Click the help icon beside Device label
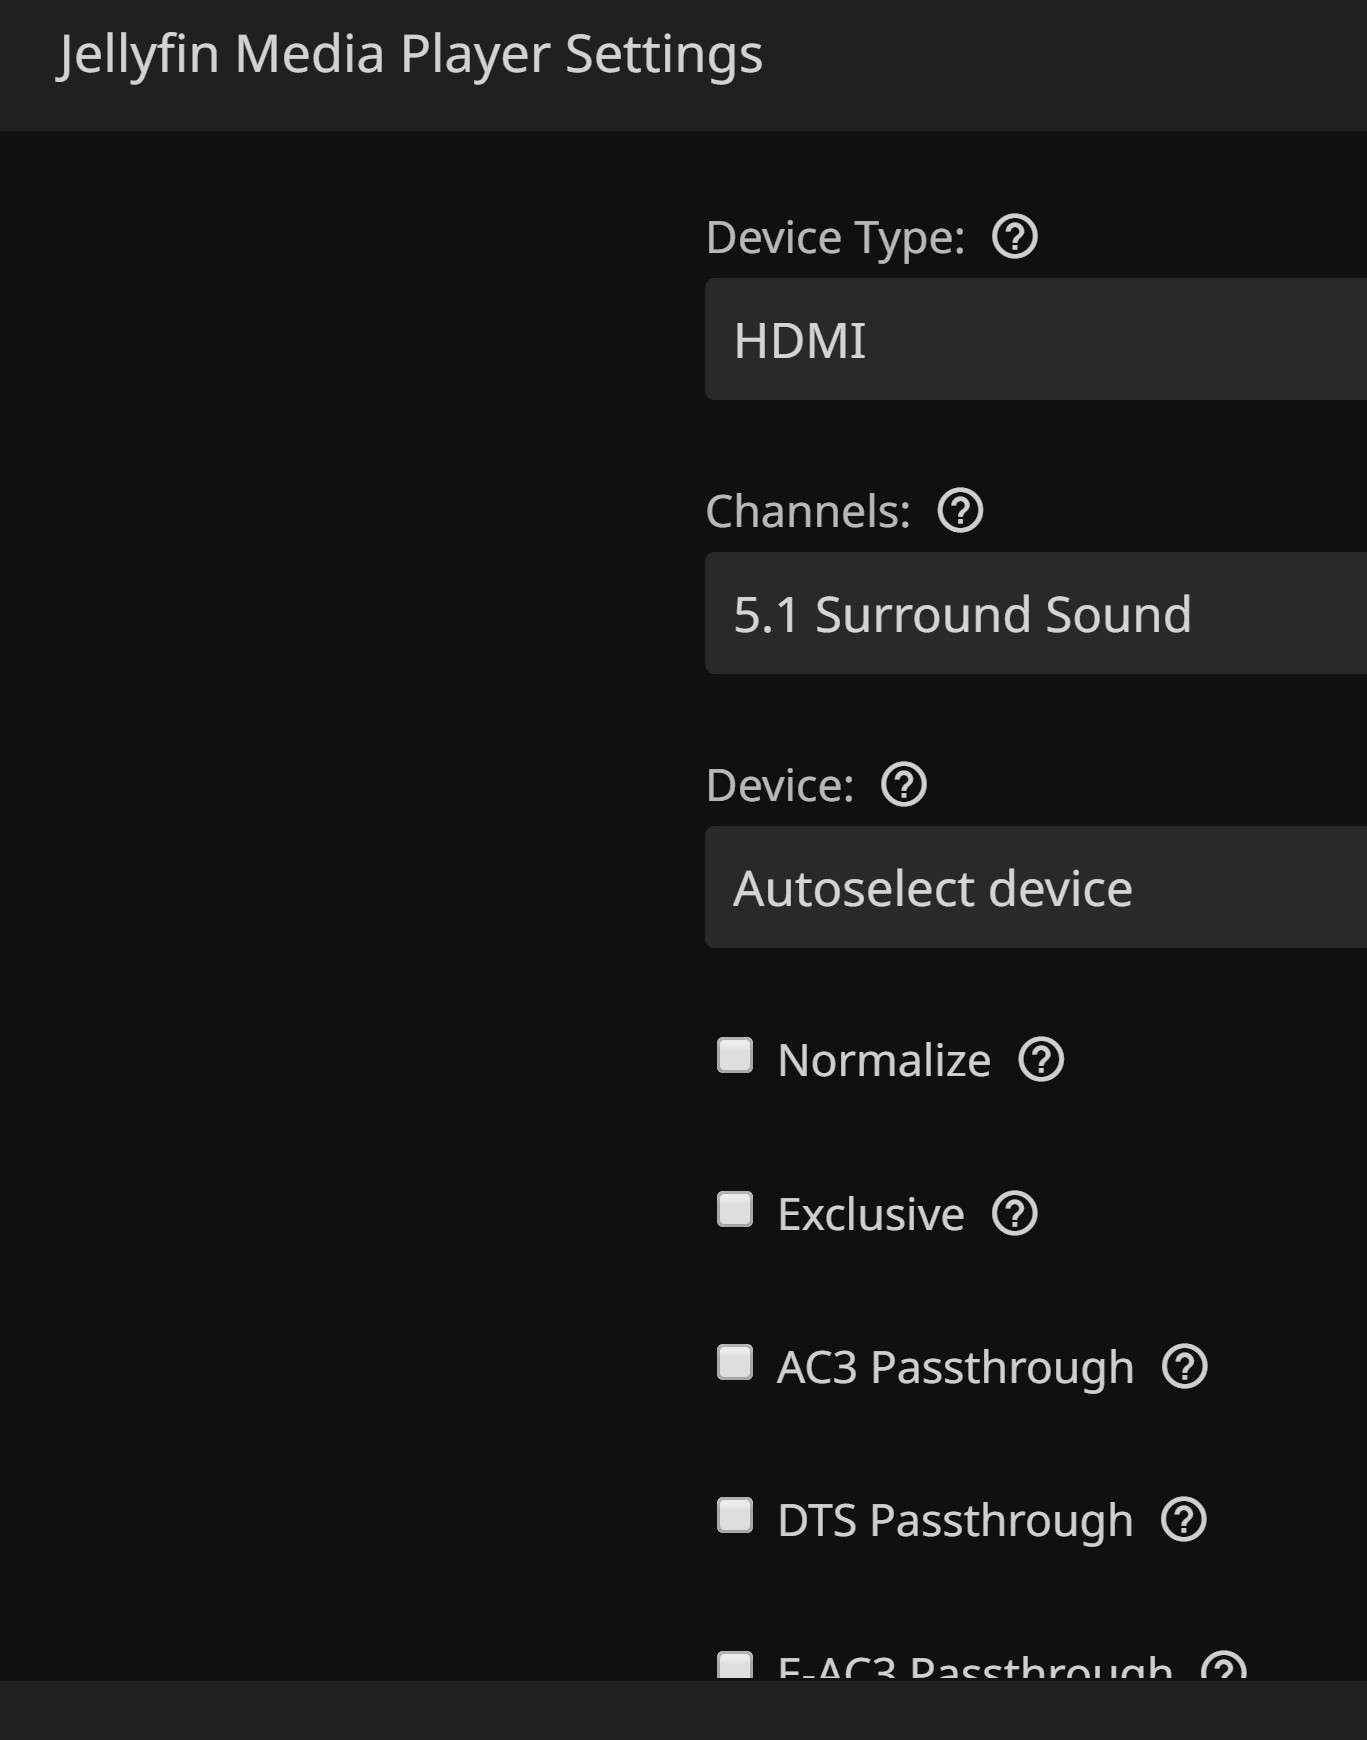The image size is (1367, 1740). pyautogui.click(x=903, y=785)
